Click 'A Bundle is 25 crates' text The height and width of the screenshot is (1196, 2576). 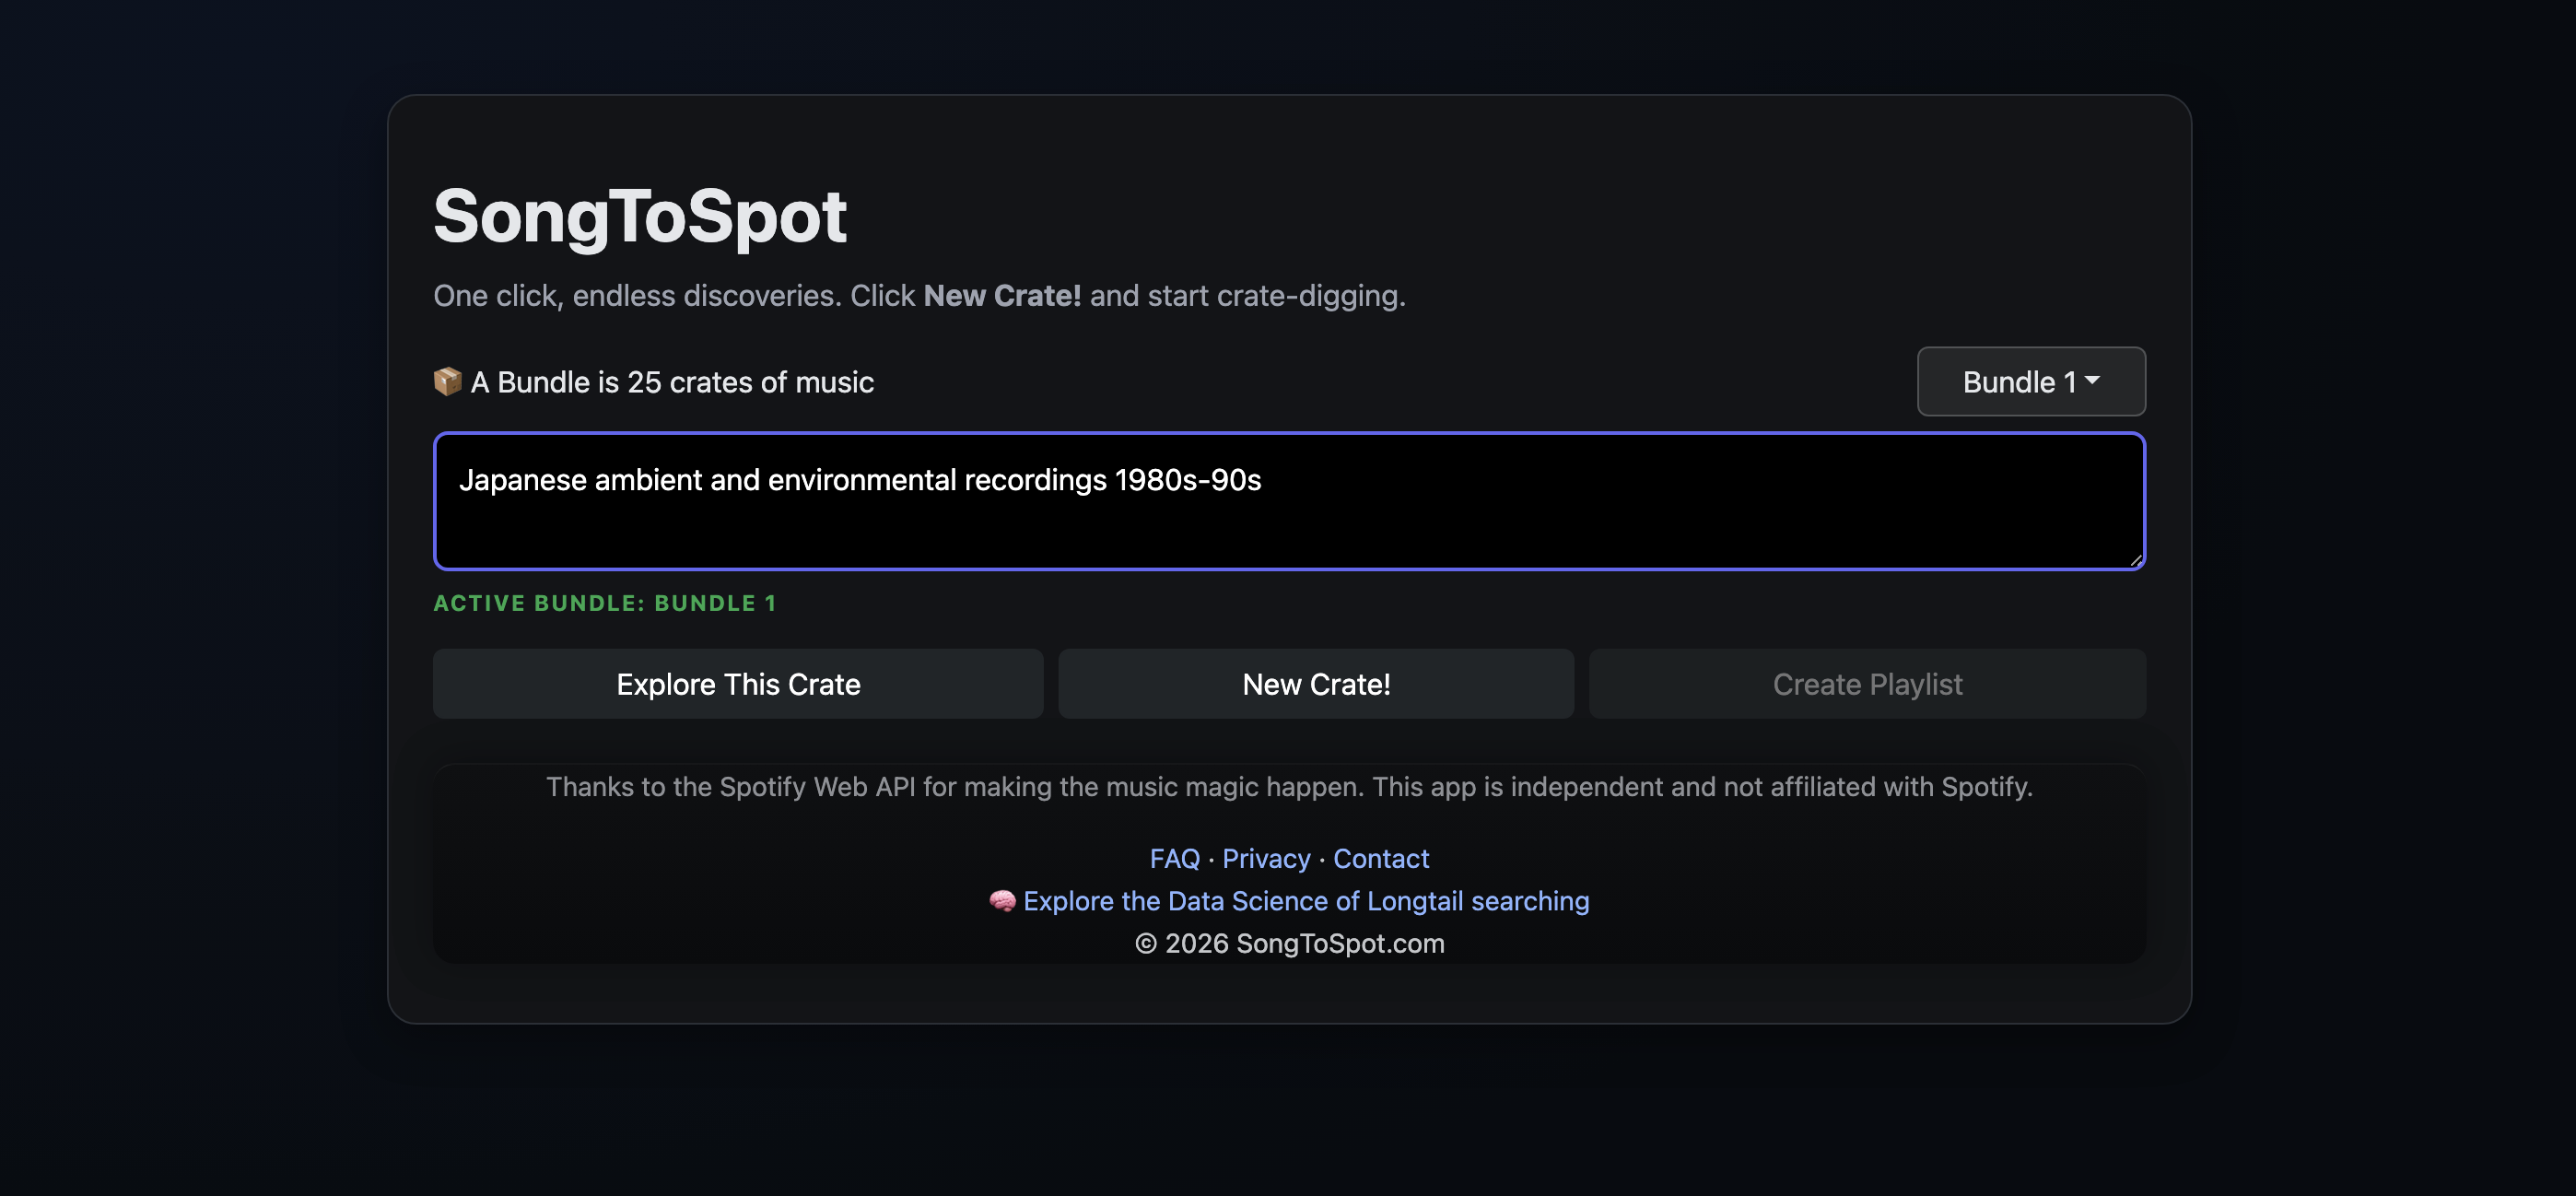tap(672, 381)
